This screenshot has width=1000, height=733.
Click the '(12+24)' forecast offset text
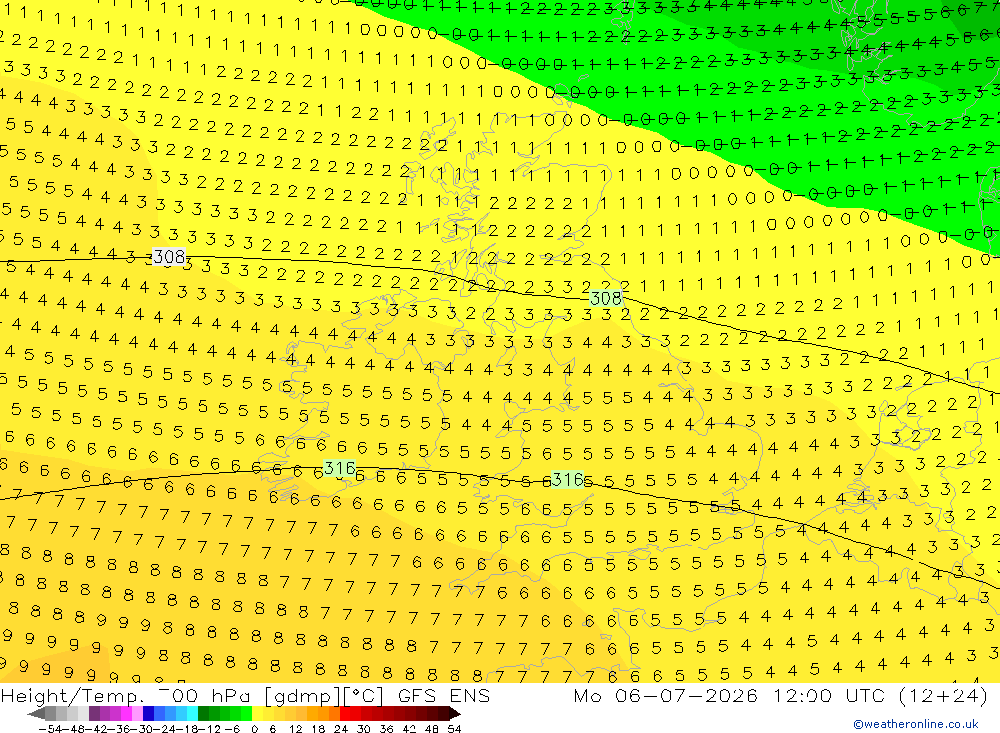click(x=943, y=695)
